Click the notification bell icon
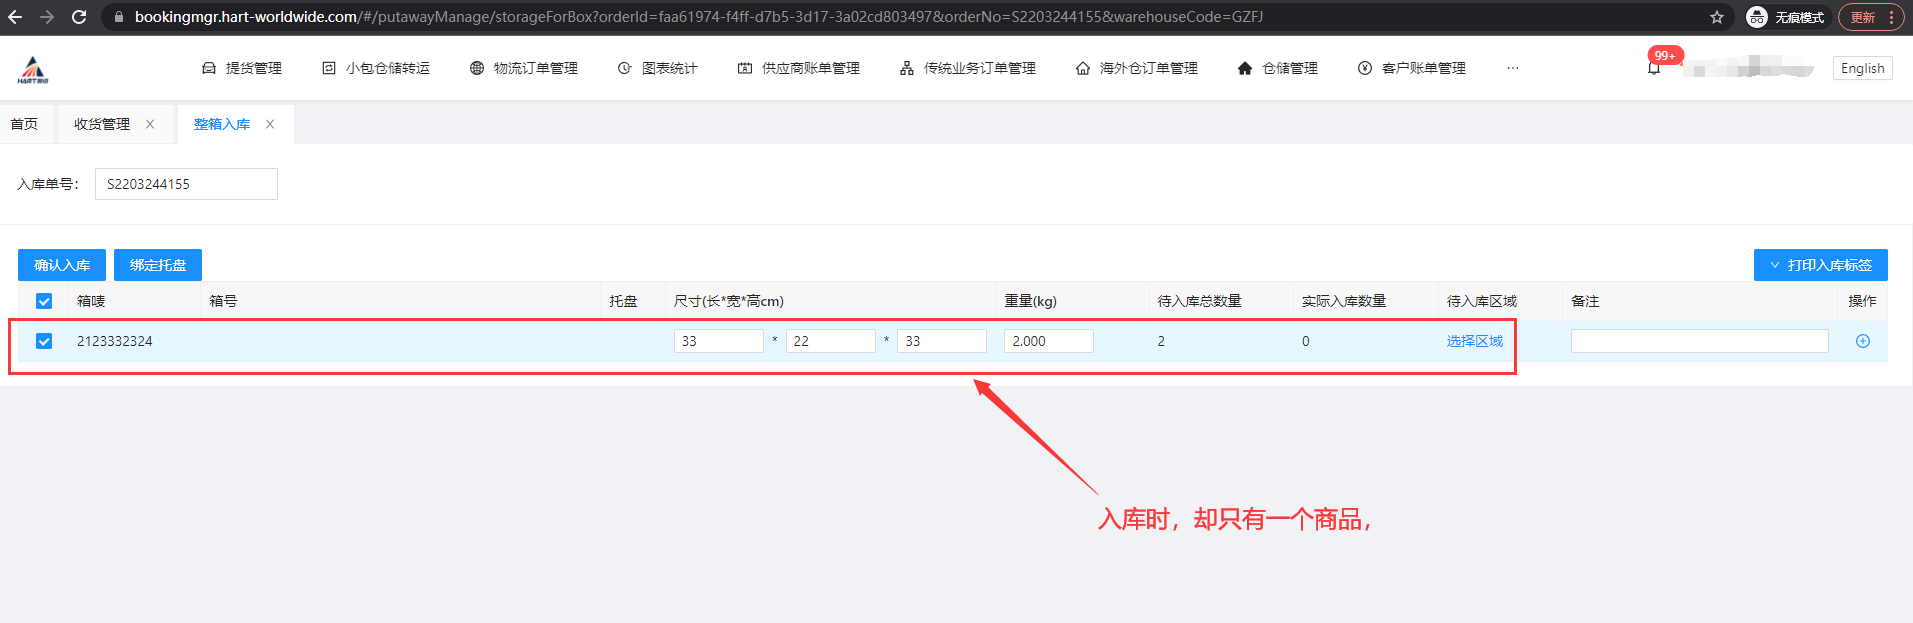The width and height of the screenshot is (1913, 623). pyautogui.click(x=1654, y=68)
